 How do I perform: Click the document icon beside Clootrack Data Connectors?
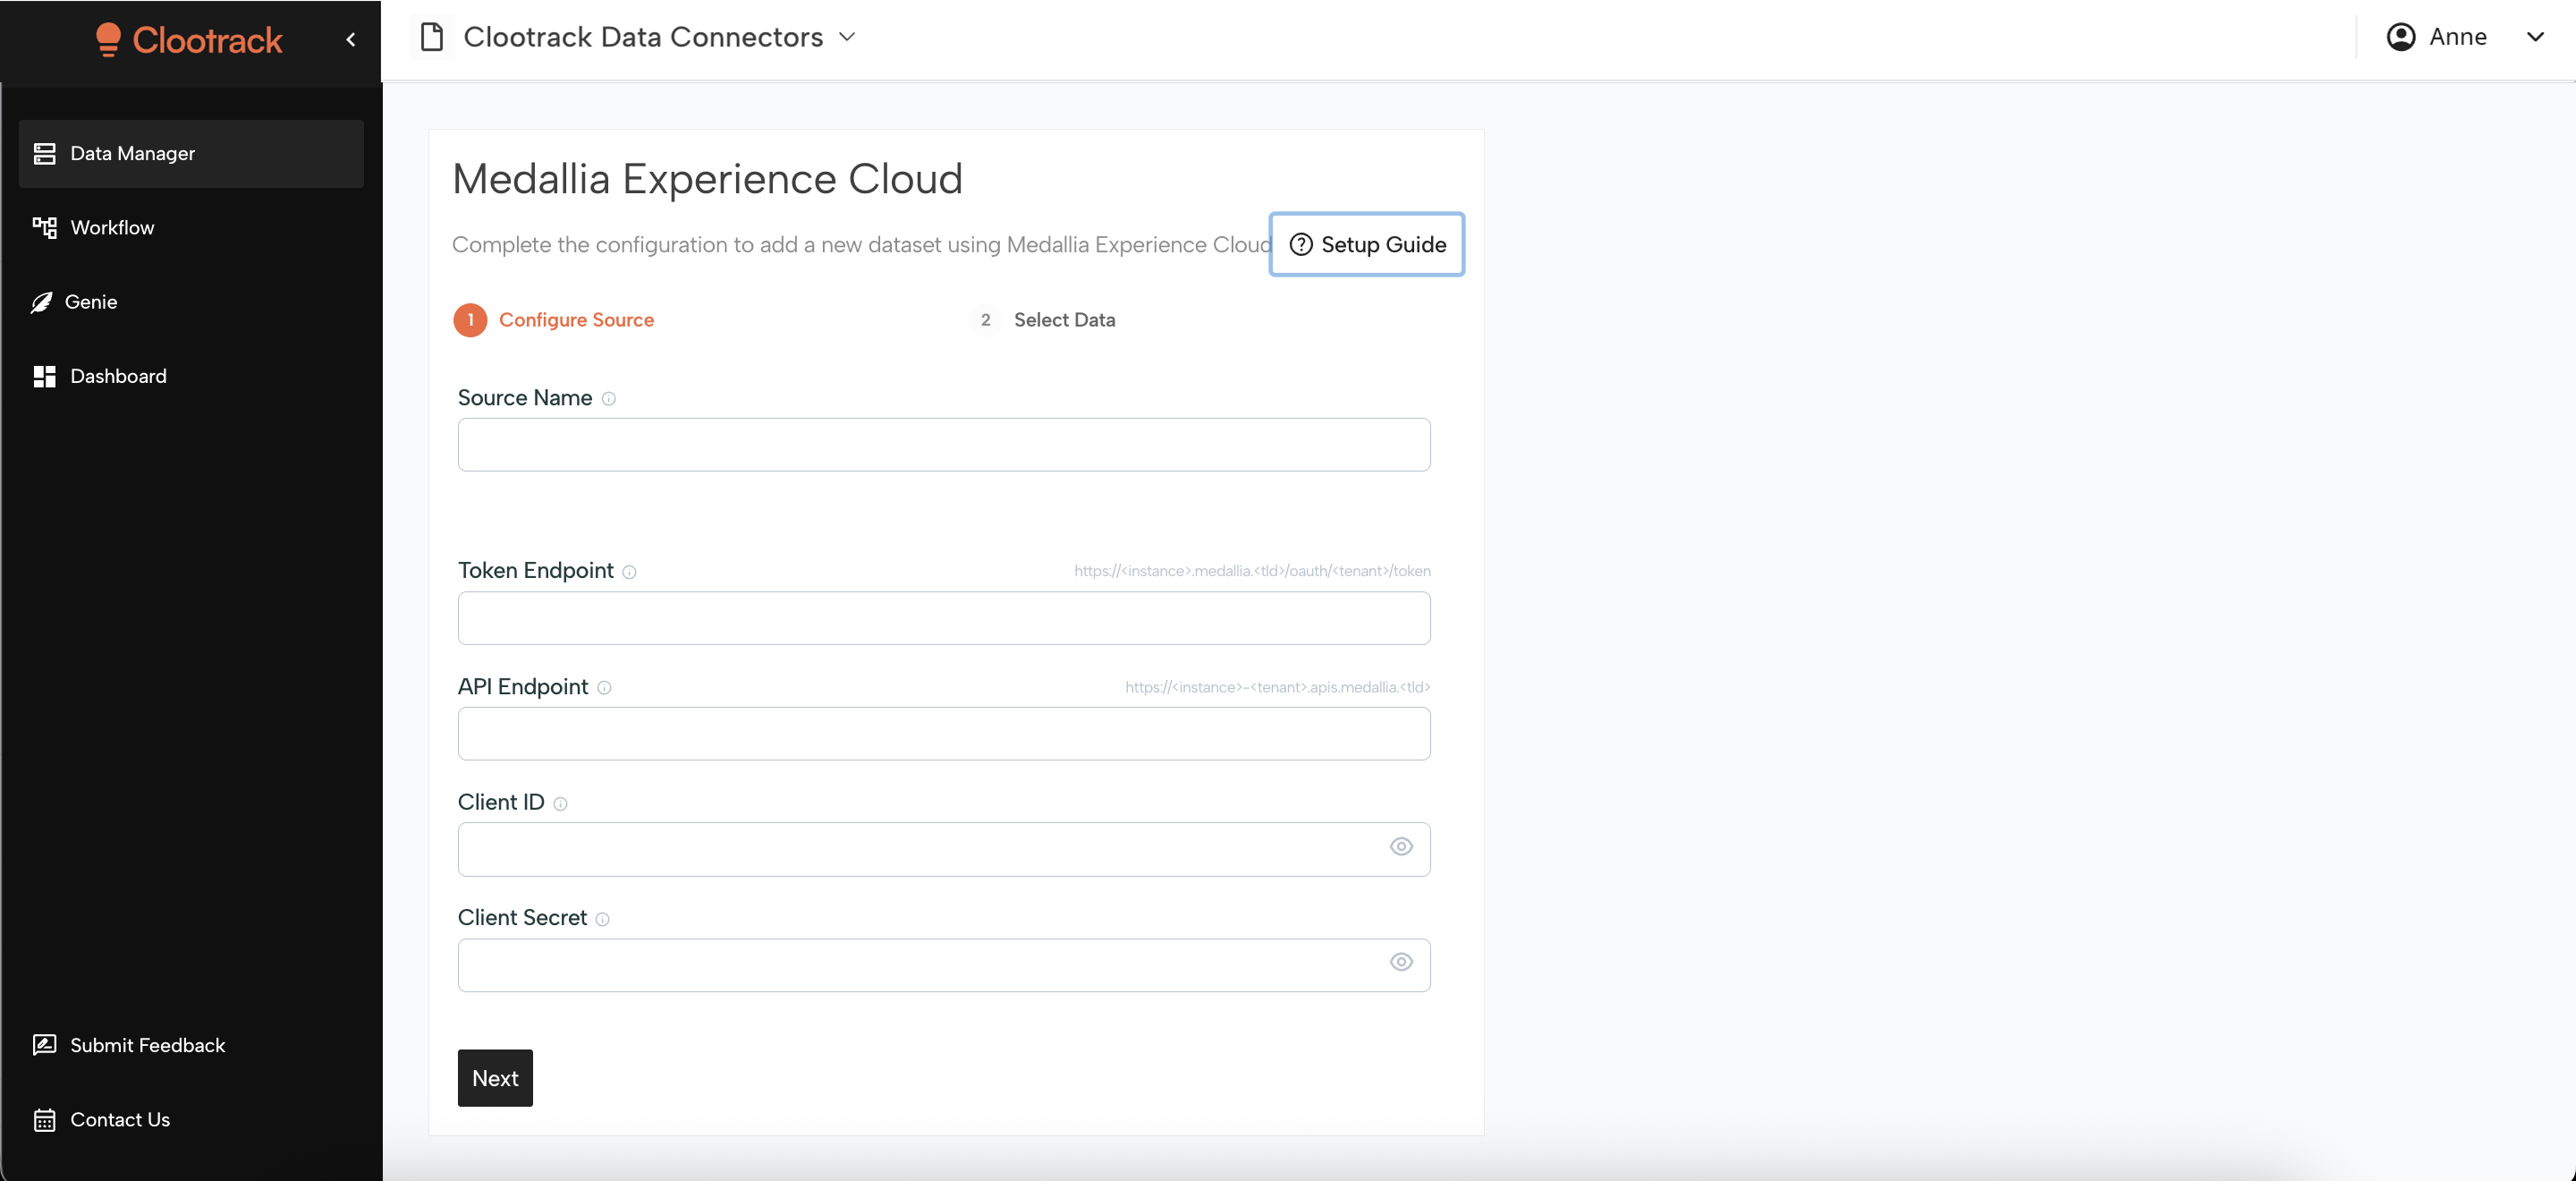432,37
